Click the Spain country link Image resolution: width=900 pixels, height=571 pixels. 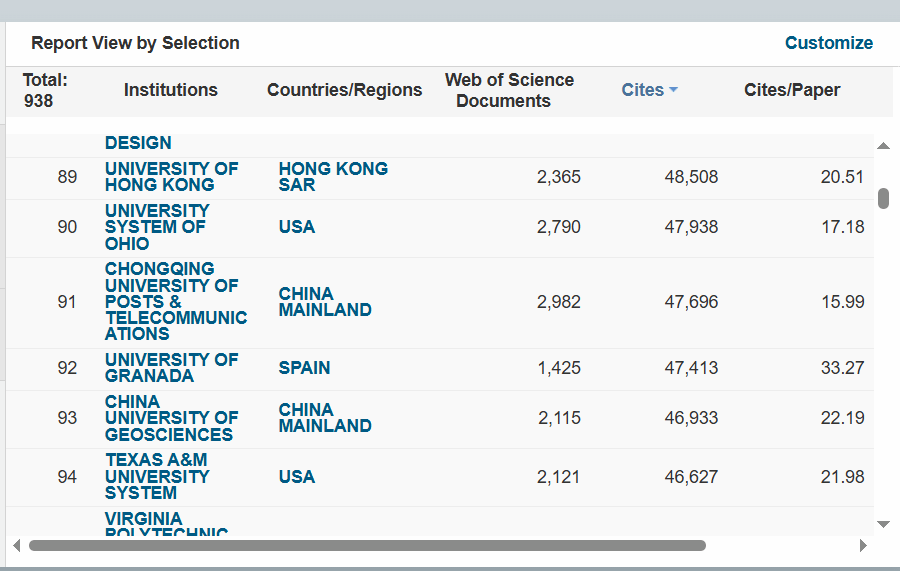pos(304,368)
